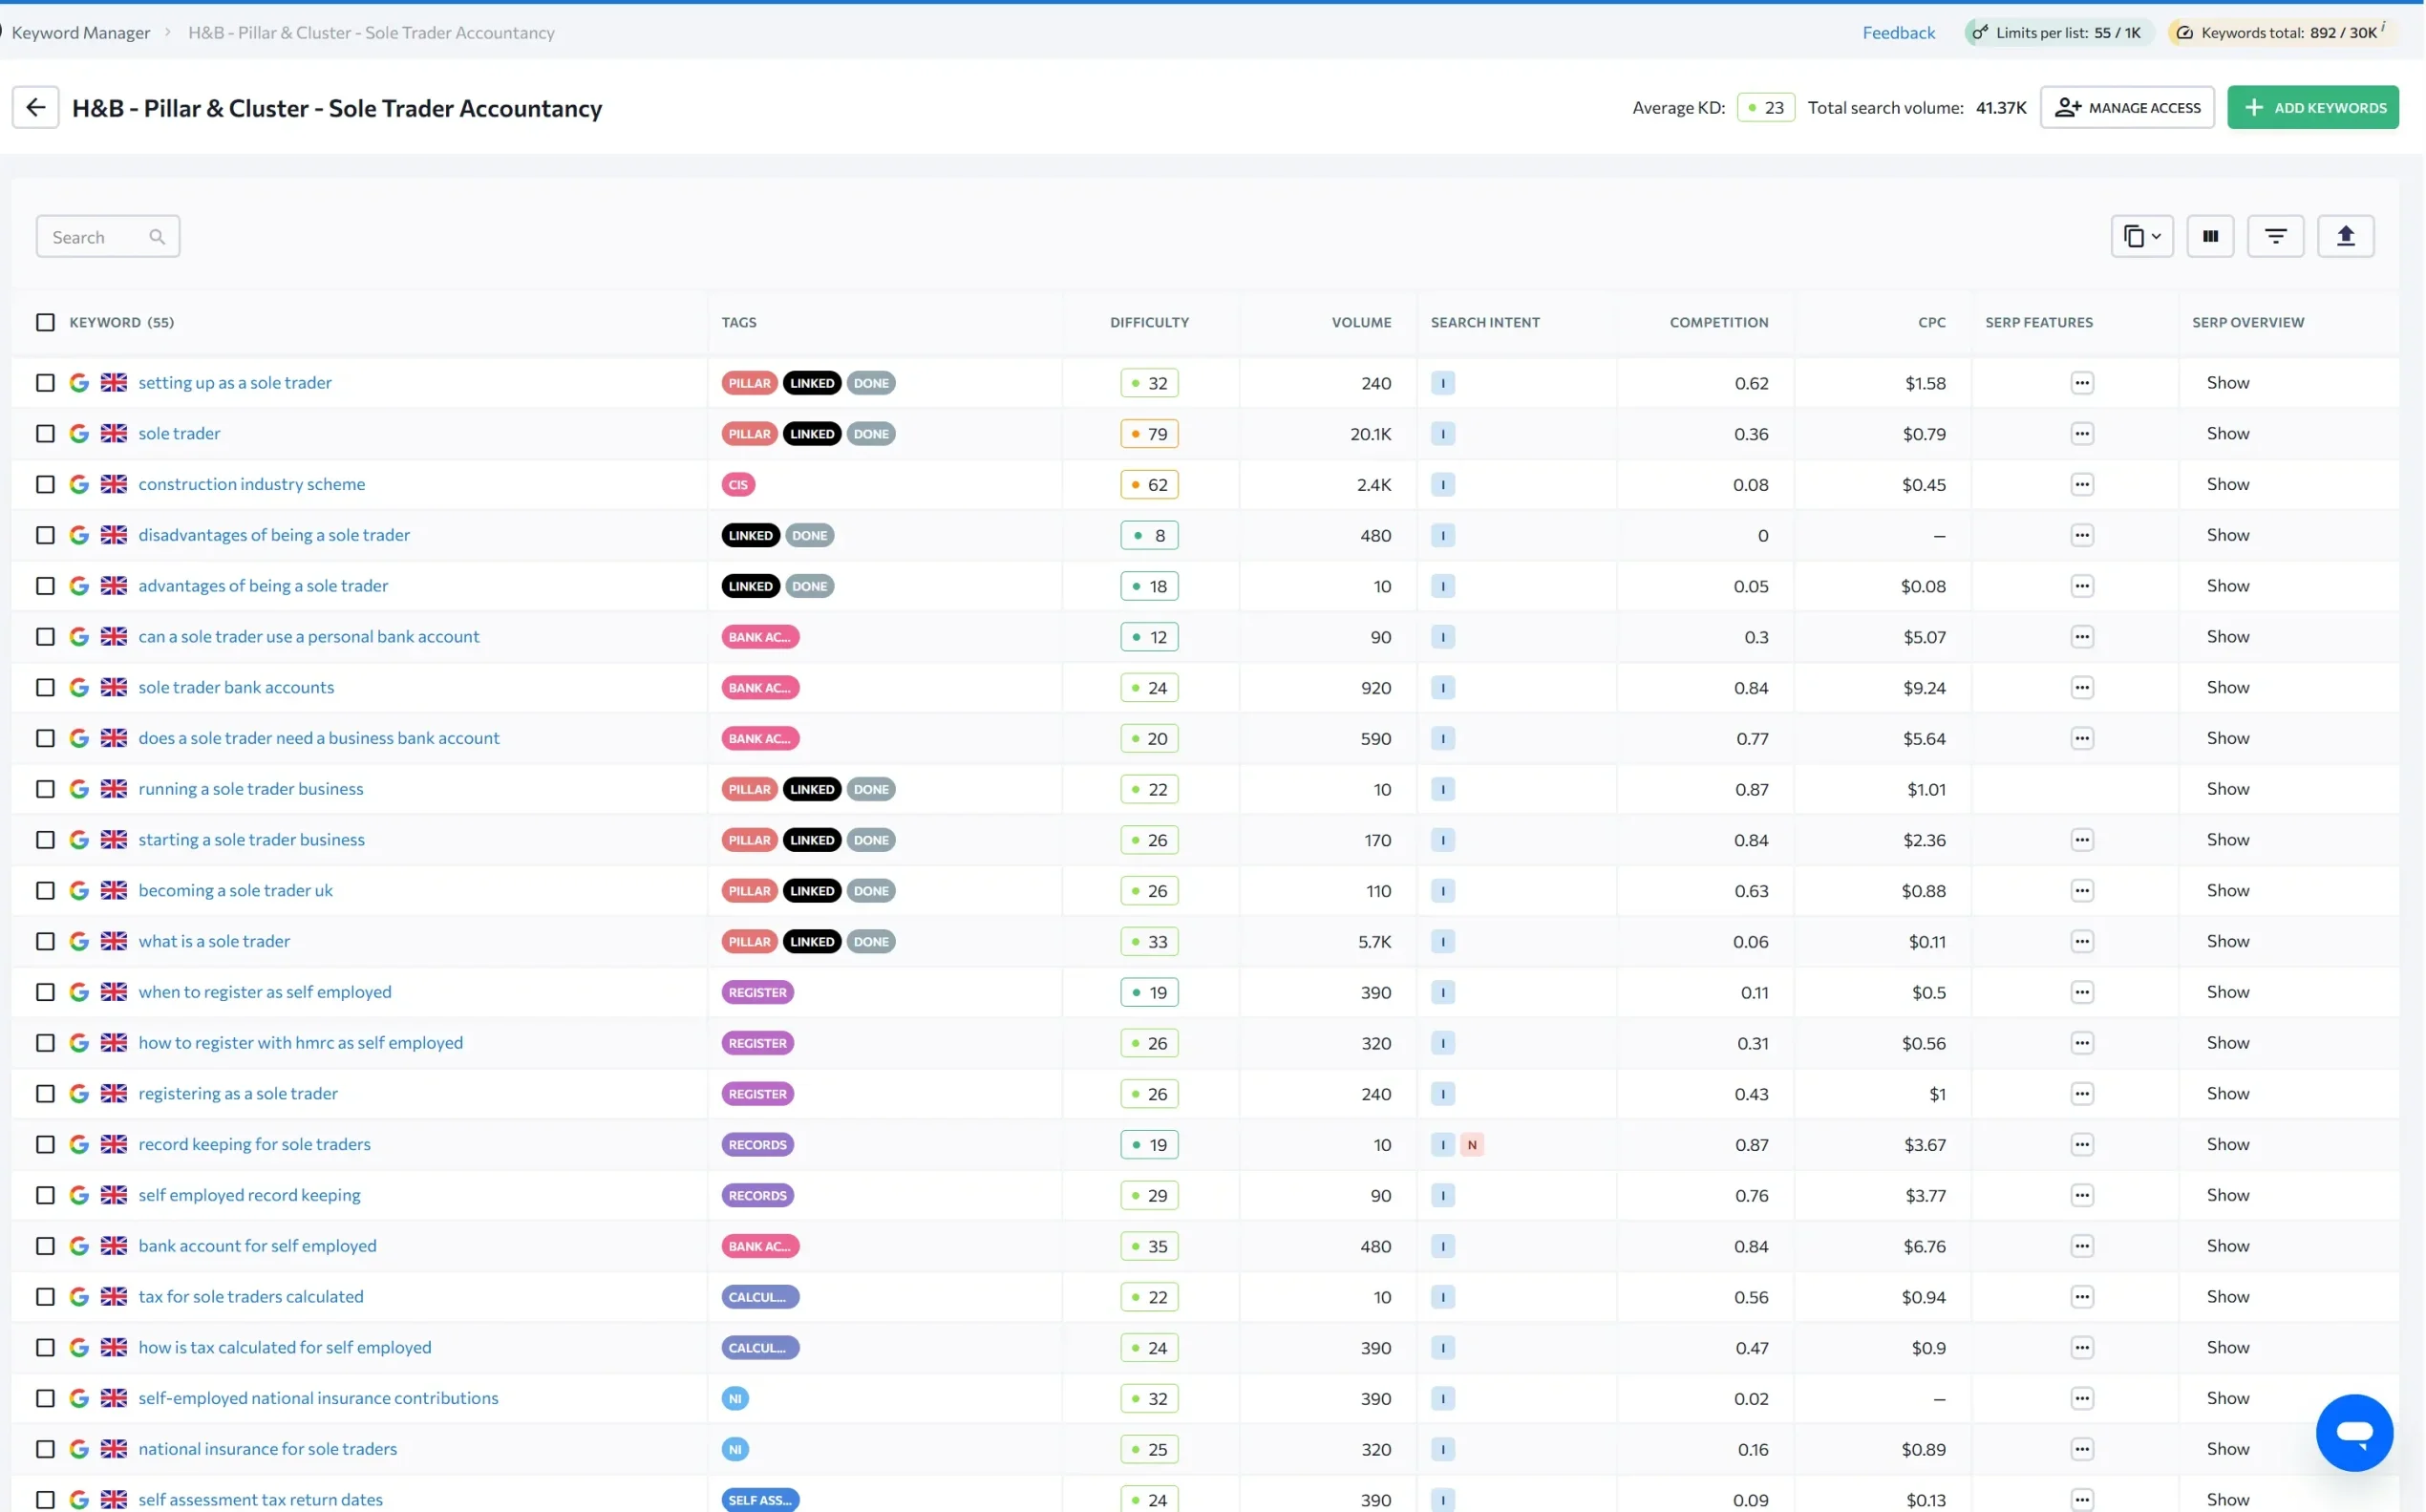The height and width of the screenshot is (1512, 2426).
Task: Click the export upload icon
Action: click(x=2345, y=237)
